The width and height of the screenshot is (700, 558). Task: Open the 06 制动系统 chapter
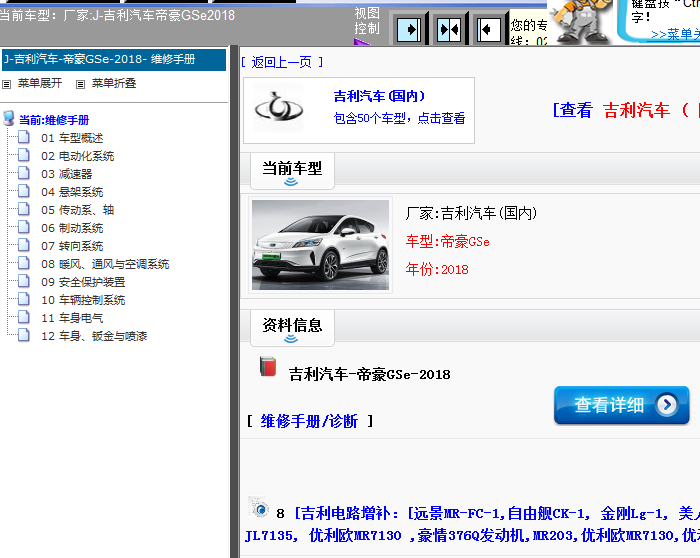click(72, 228)
